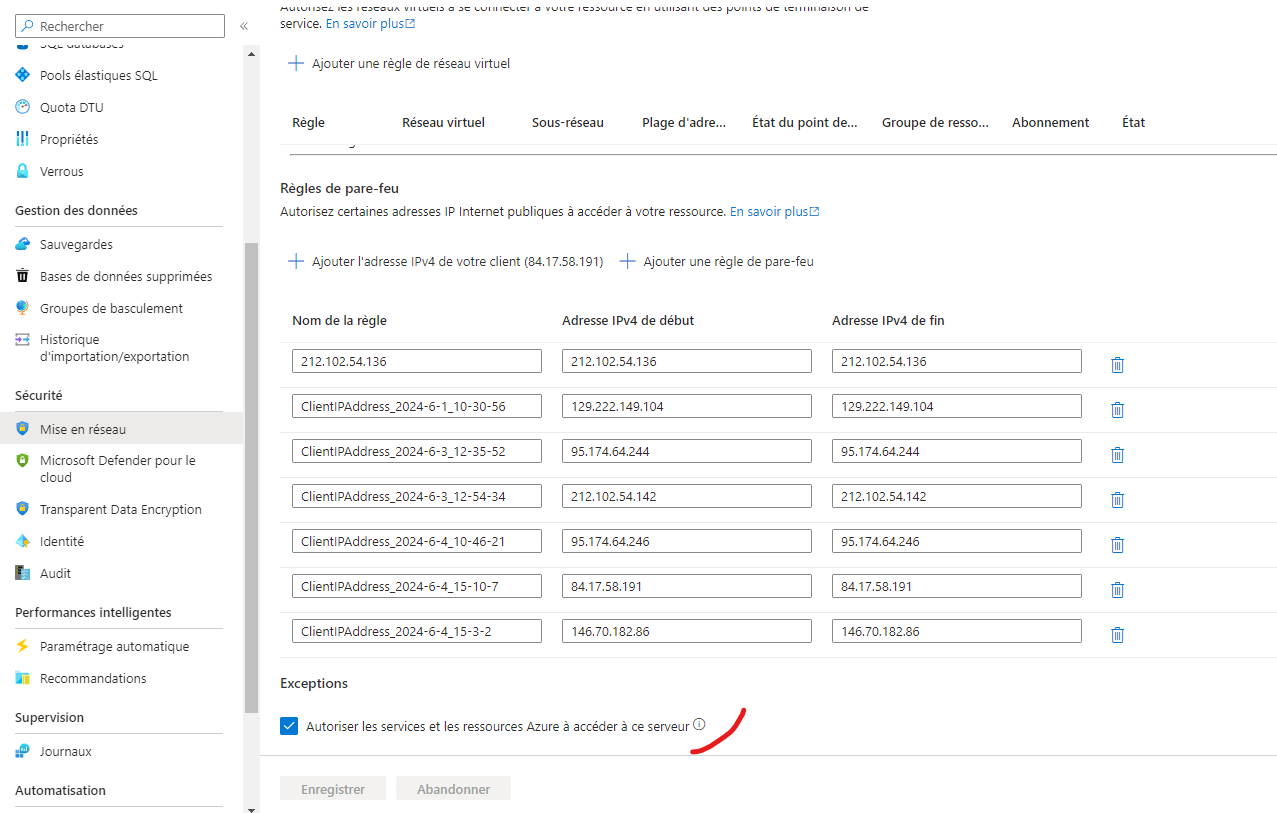
Task: Select Microsoft Defender pour le cloud
Action: coord(116,467)
